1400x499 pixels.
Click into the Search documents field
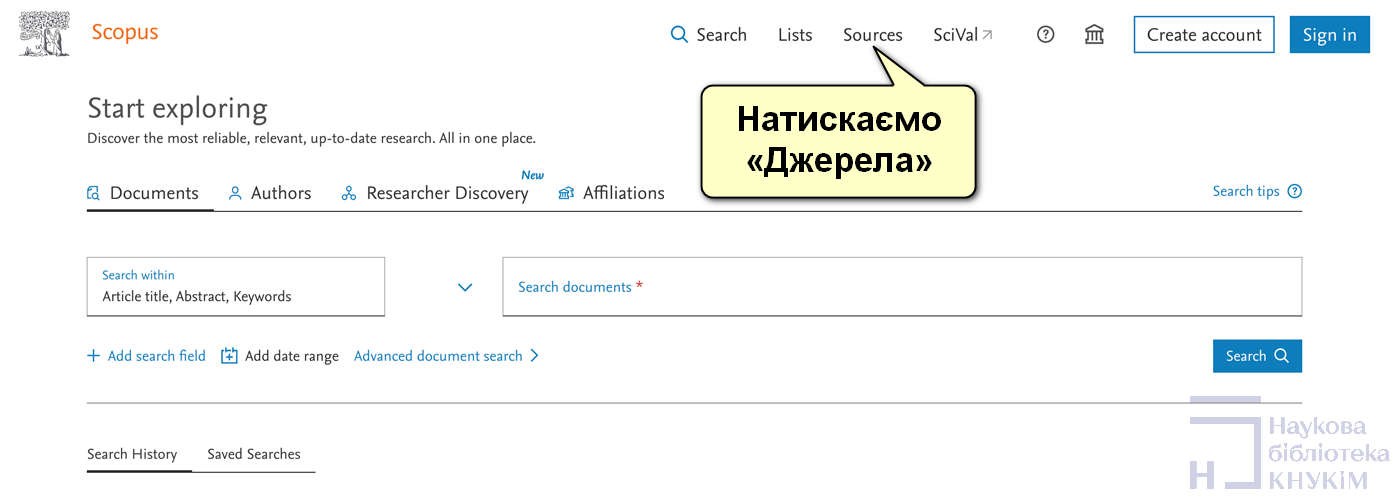coord(900,287)
